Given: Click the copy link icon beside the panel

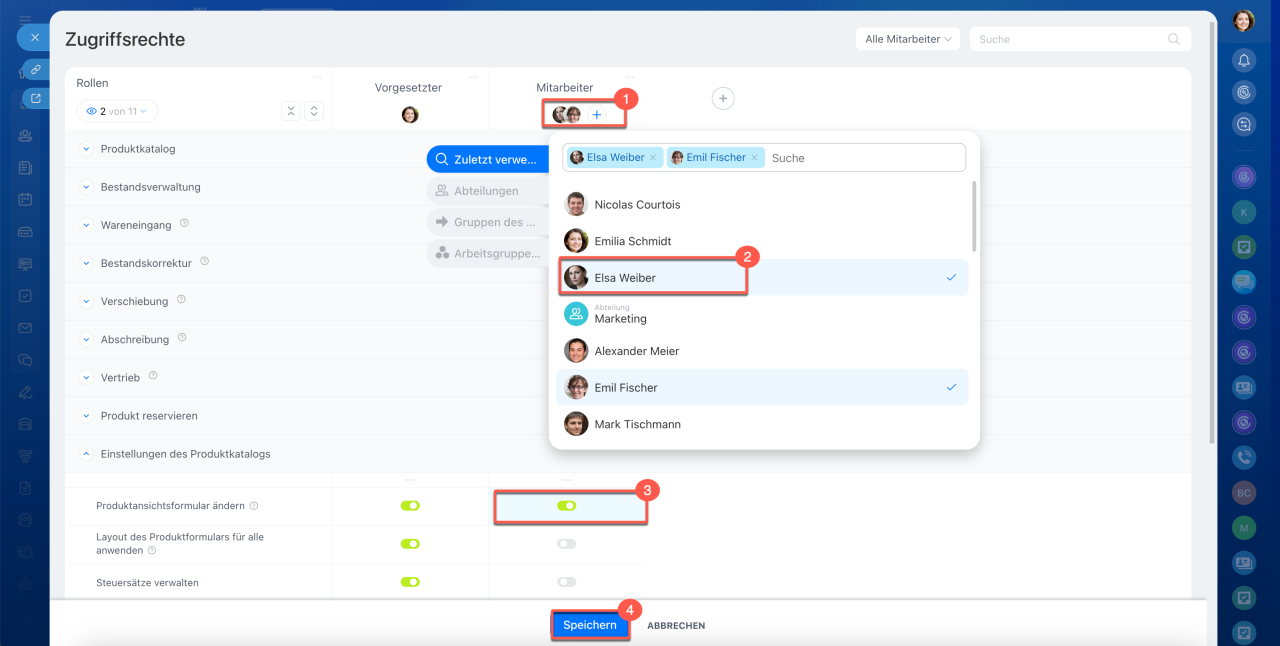Looking at the screenshot, I should (35, 69).
